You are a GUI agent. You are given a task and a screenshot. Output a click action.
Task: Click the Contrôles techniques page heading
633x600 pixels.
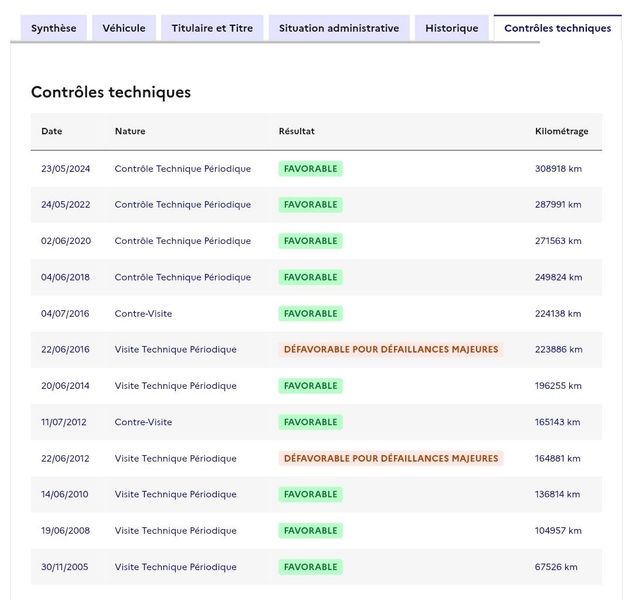tap(111, 92)
